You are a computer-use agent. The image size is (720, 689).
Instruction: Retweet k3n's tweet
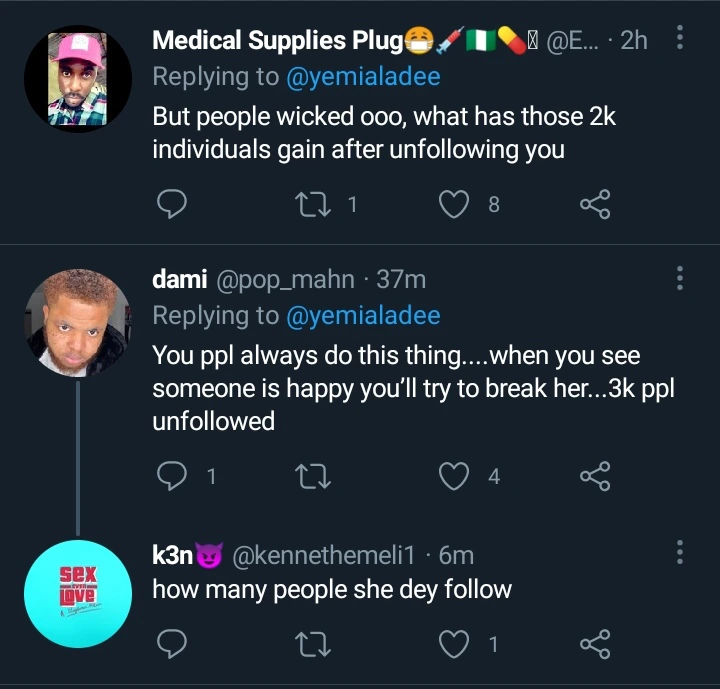[313, 644]
